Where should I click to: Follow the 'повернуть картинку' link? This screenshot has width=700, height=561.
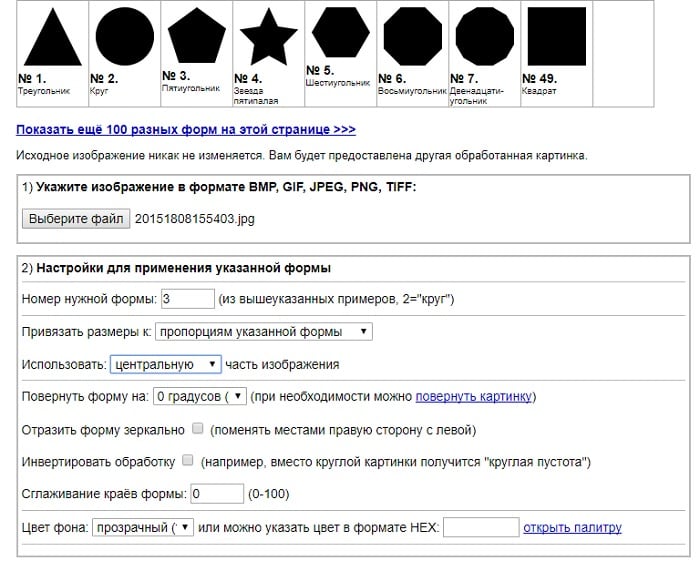(474, 397)
